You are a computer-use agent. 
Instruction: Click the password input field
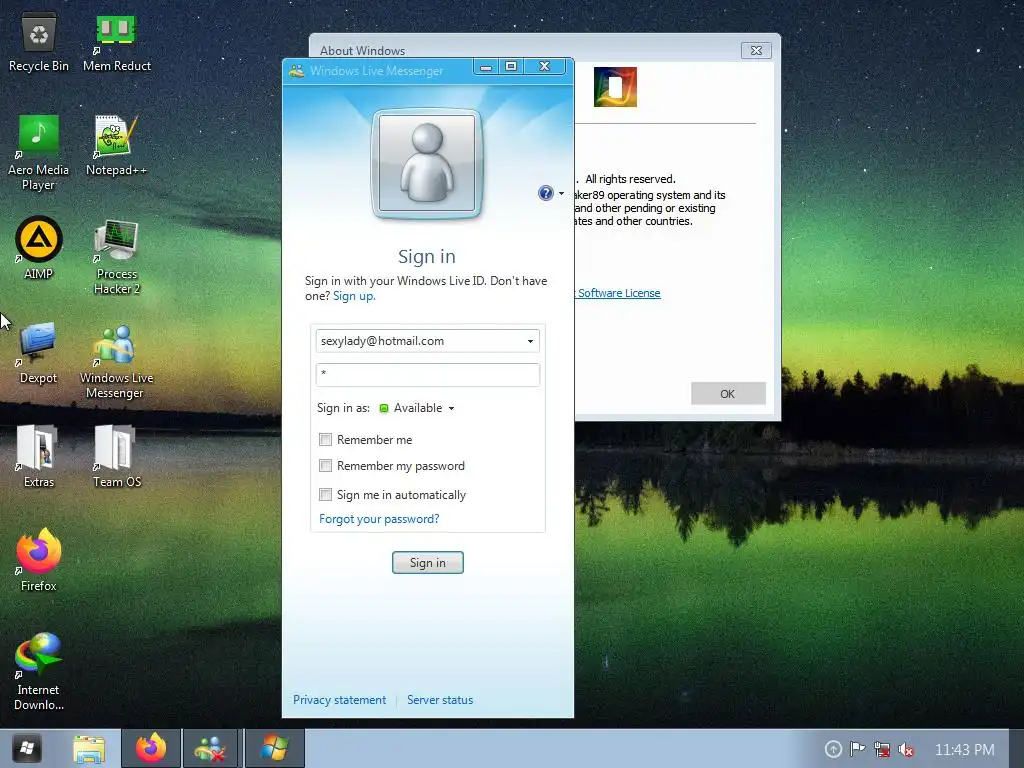click(x=428, y=375)
